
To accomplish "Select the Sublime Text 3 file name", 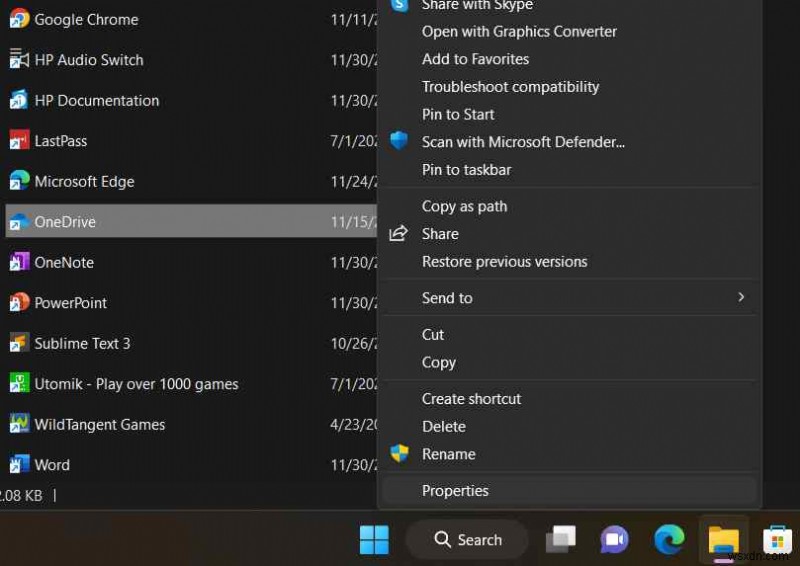I will [x=82, y=343].
